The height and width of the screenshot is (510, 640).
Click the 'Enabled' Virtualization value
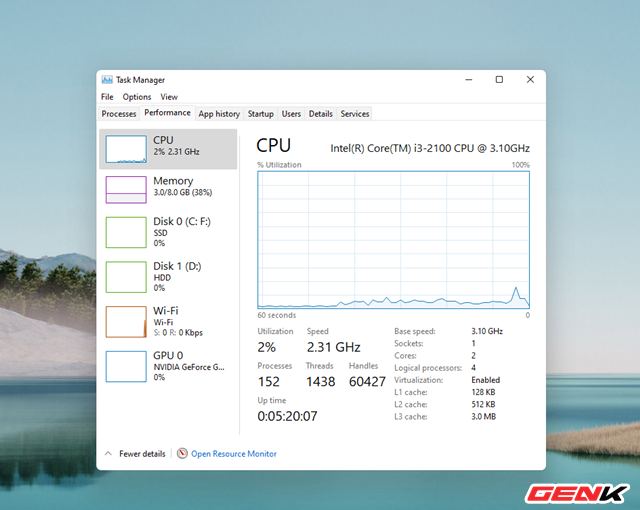point(486,380)
